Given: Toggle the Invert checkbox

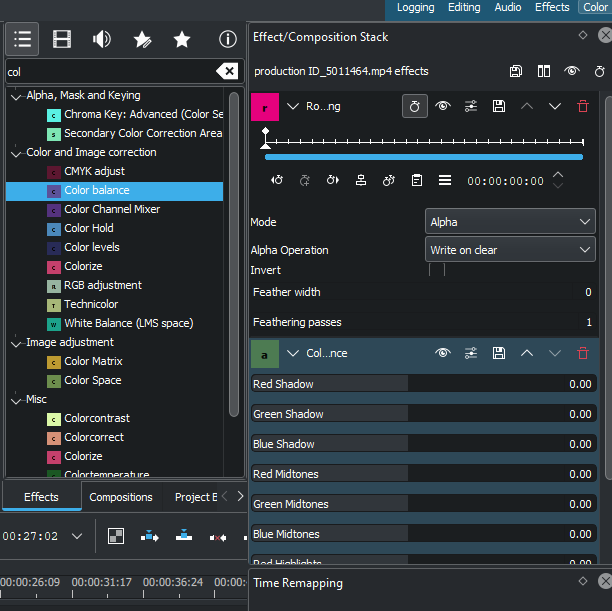Looking at the screenshot, I should [436, 270].
